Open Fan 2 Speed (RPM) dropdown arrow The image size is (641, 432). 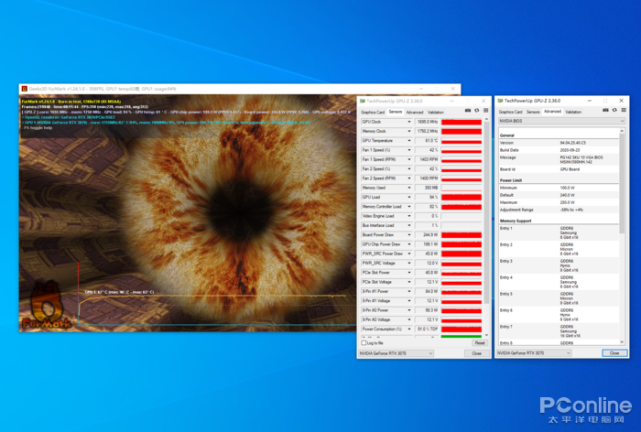(x=409, y=178)
